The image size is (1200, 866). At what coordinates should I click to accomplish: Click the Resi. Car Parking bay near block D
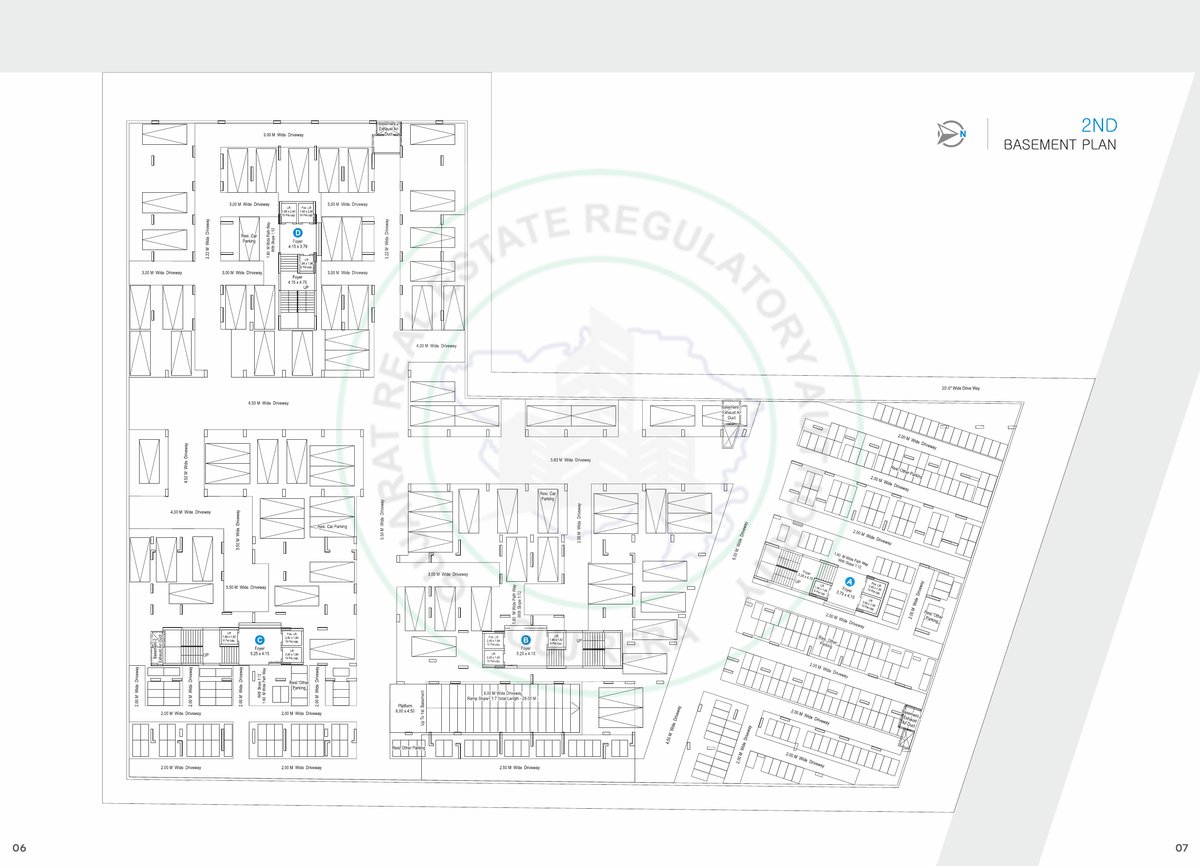[x=248, y=239]
